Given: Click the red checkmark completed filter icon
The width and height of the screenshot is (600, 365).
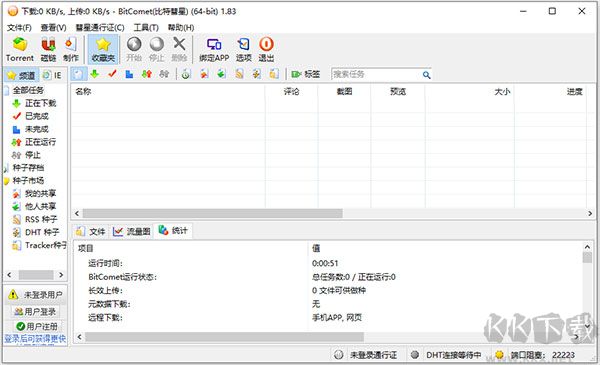Looking at the screenshot, I should pos(112,74).
